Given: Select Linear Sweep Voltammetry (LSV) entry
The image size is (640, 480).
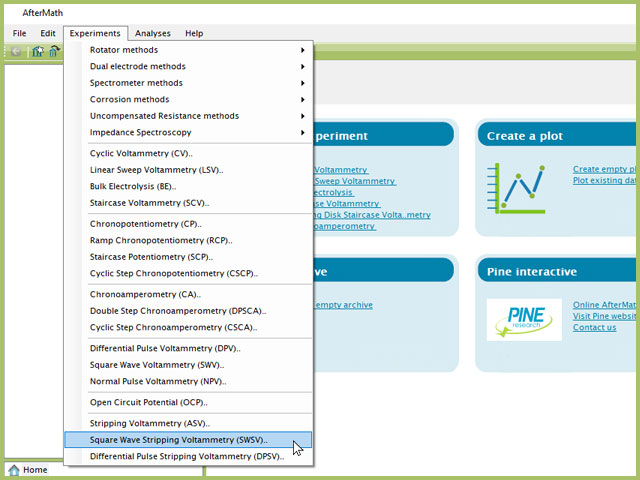Looking at the screenshot, I should point(189,170).
